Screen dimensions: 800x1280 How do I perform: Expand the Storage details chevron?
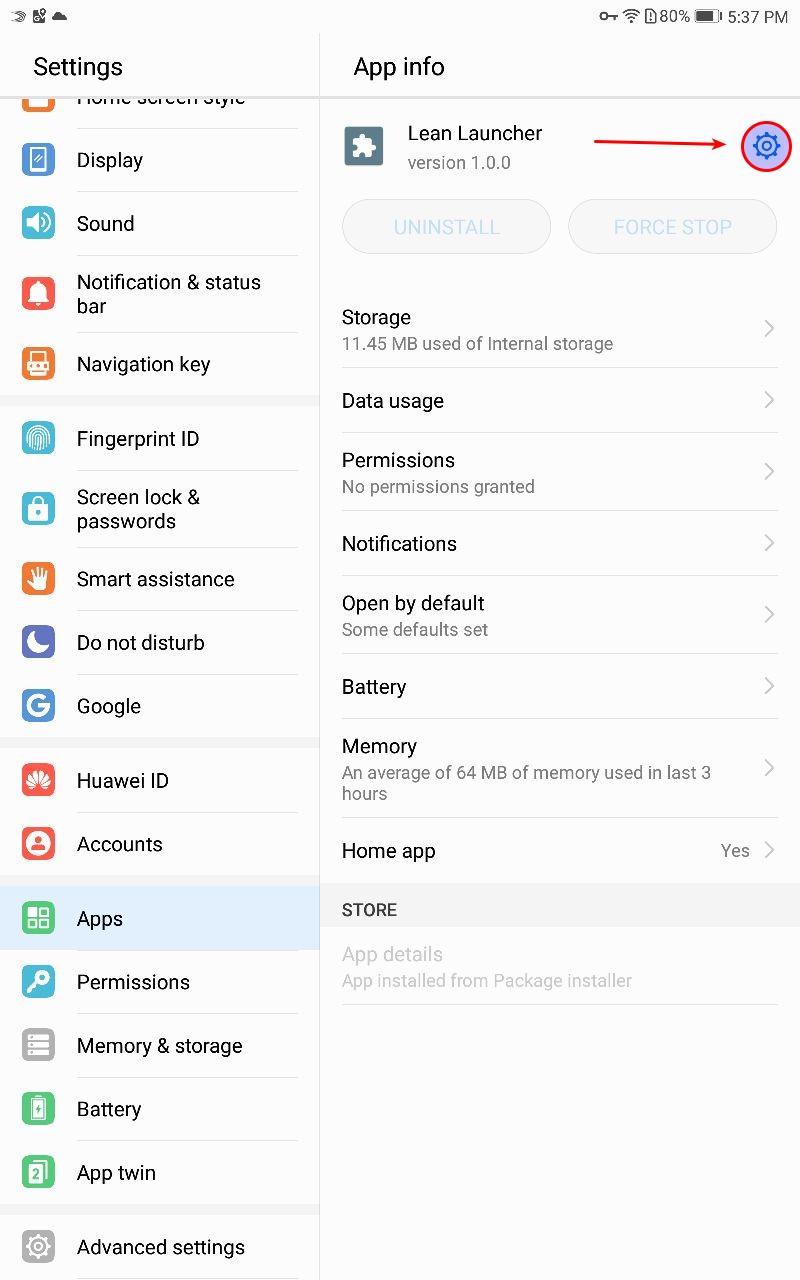tap(768, 328)
